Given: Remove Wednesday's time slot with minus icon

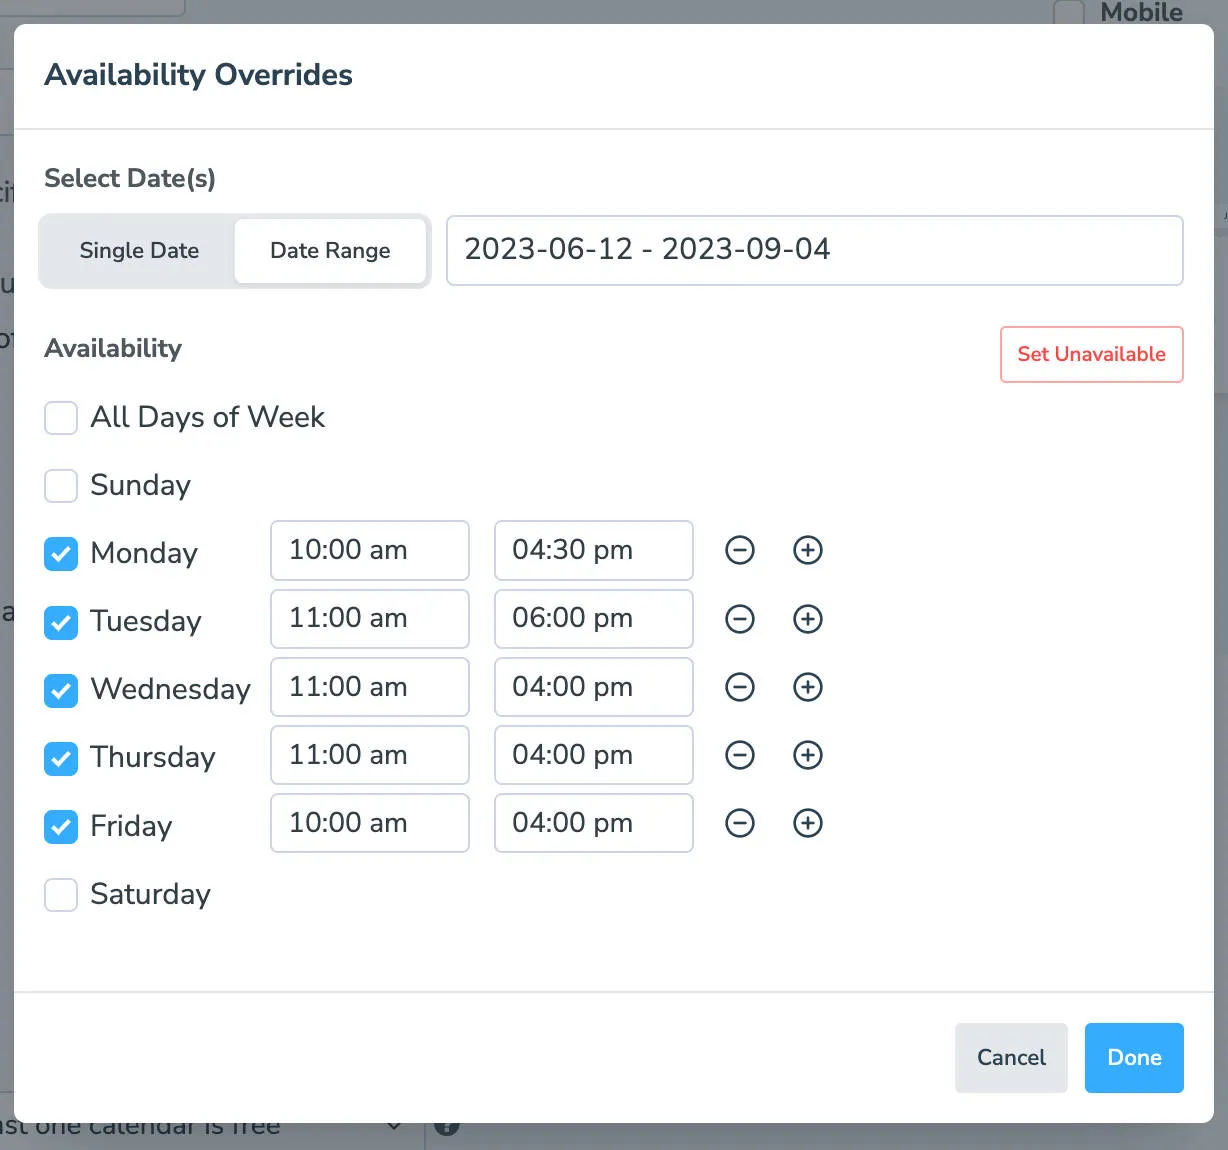Looking at the screenshot, I should coord(740,687).
